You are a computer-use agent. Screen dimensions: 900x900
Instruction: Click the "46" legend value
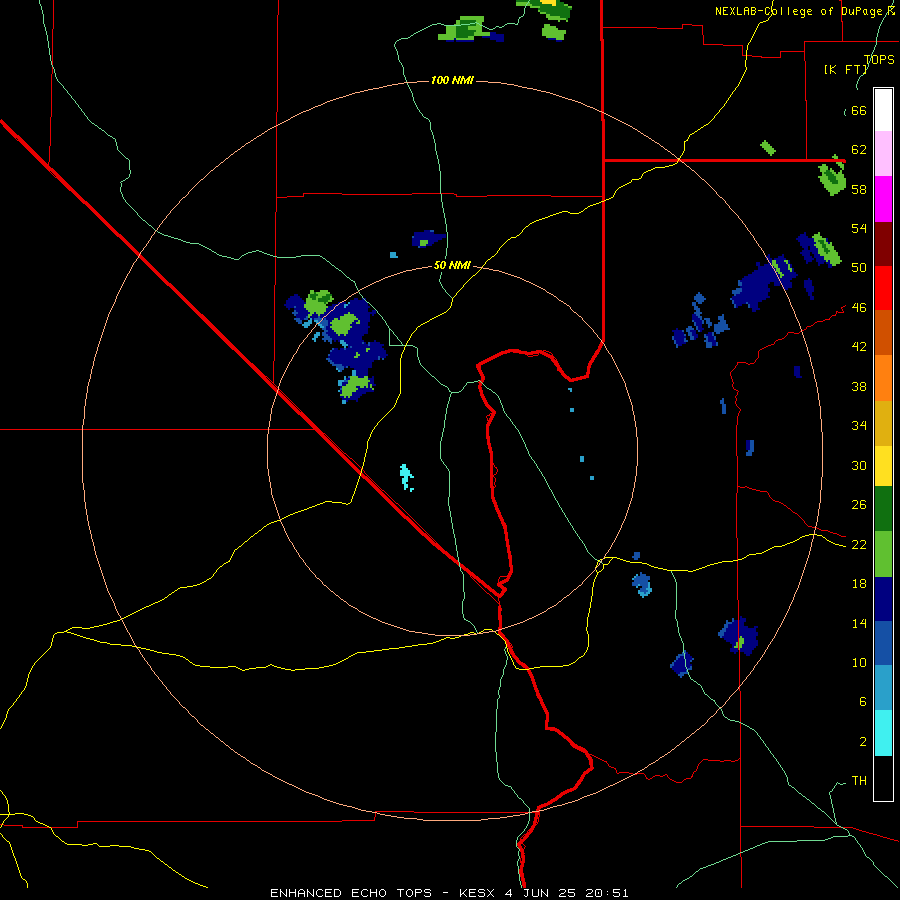click(x=859, y=308)
